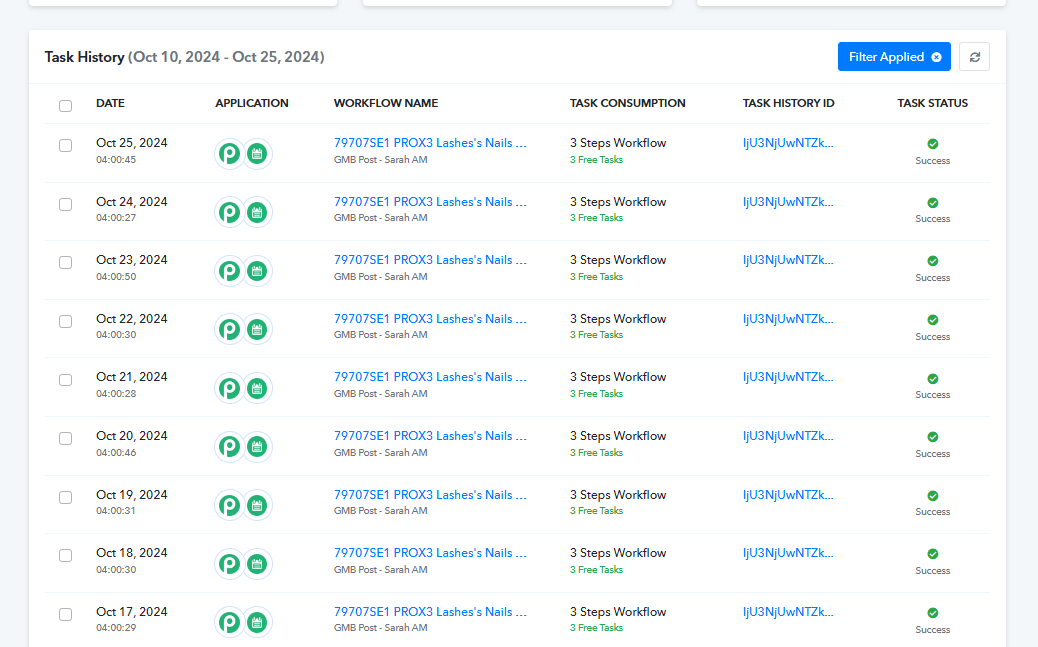Open task history ID link for Oct 19
This screenshot has width=1038, height=647.
(x=788, y=495)
